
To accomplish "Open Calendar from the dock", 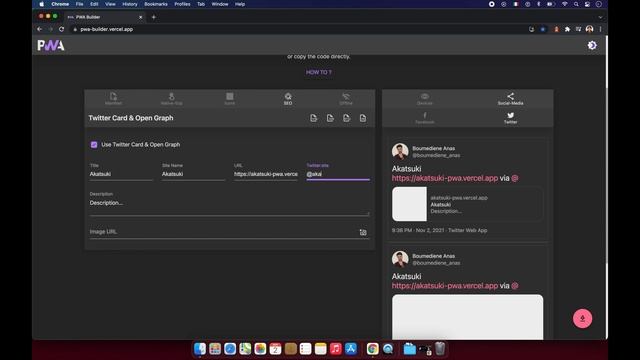I will click(275, 349).
